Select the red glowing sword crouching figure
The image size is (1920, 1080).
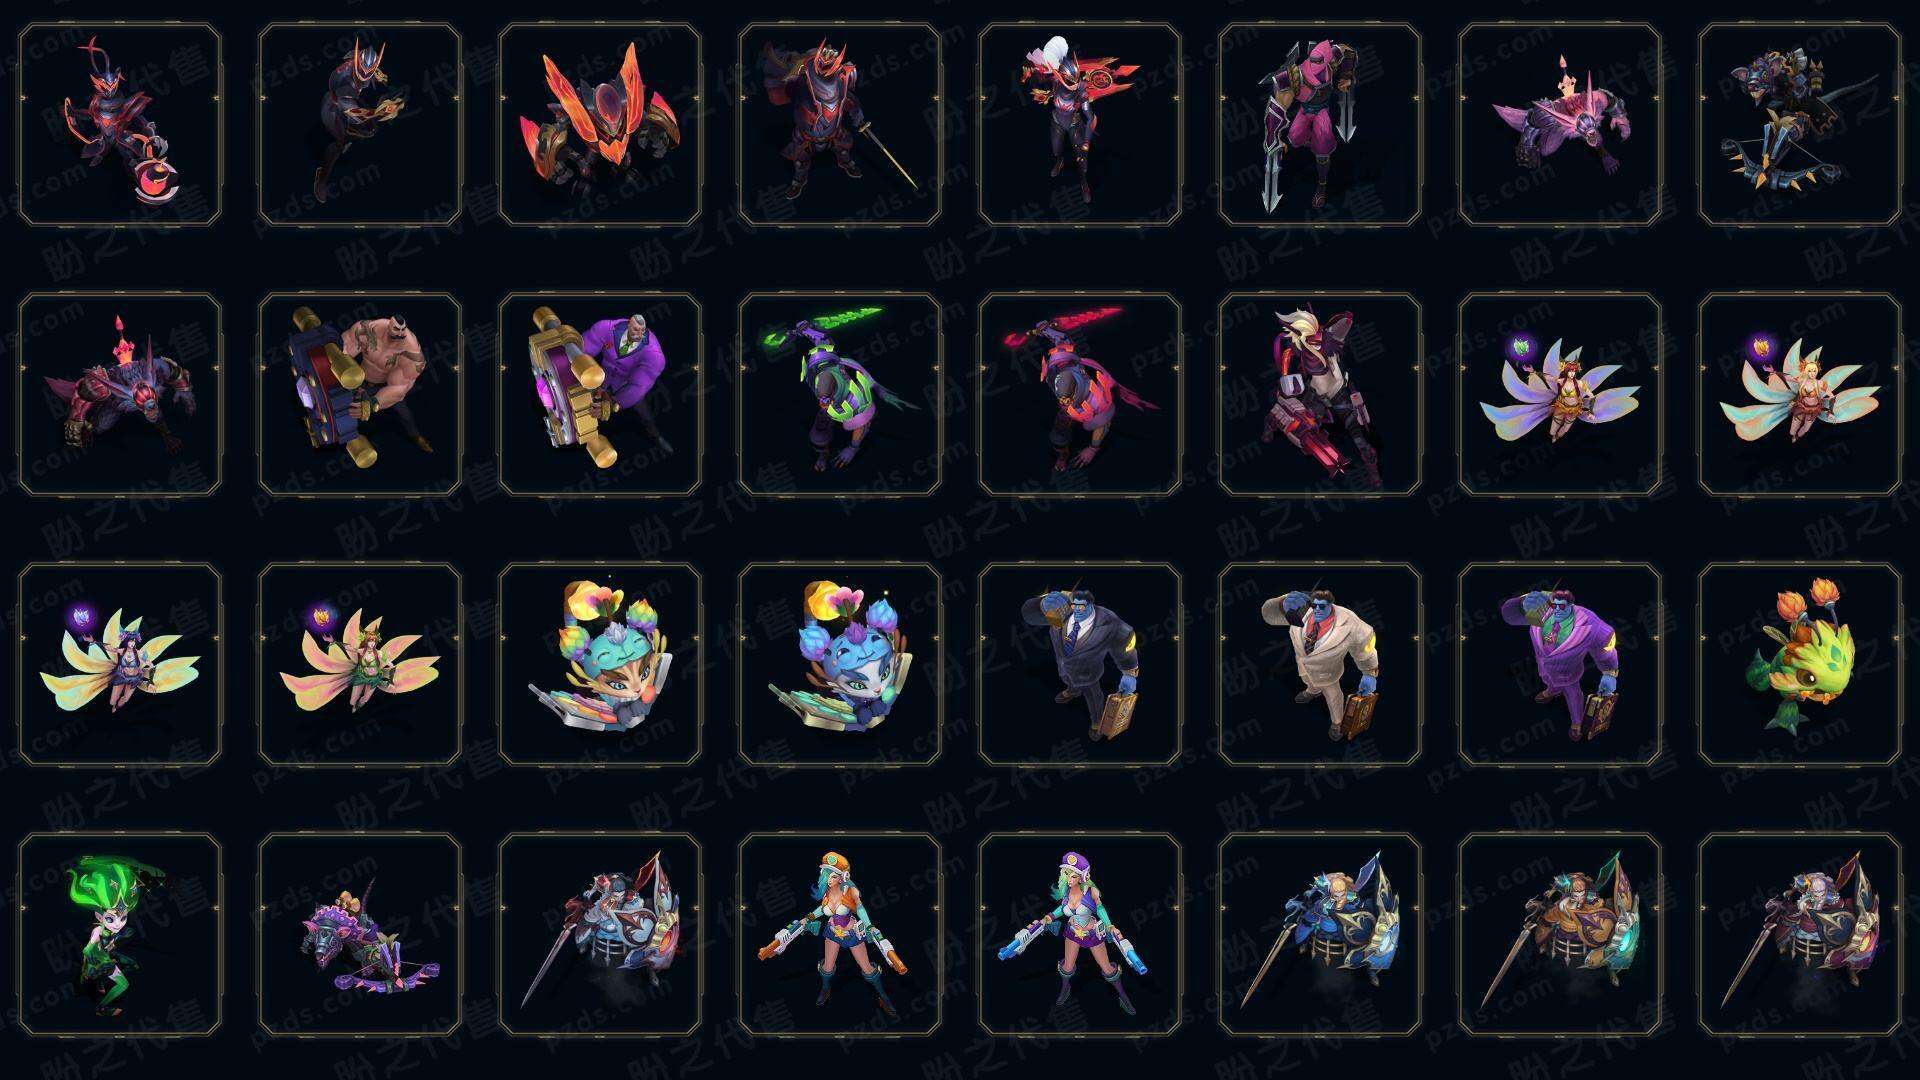(x=1080, y=394)
